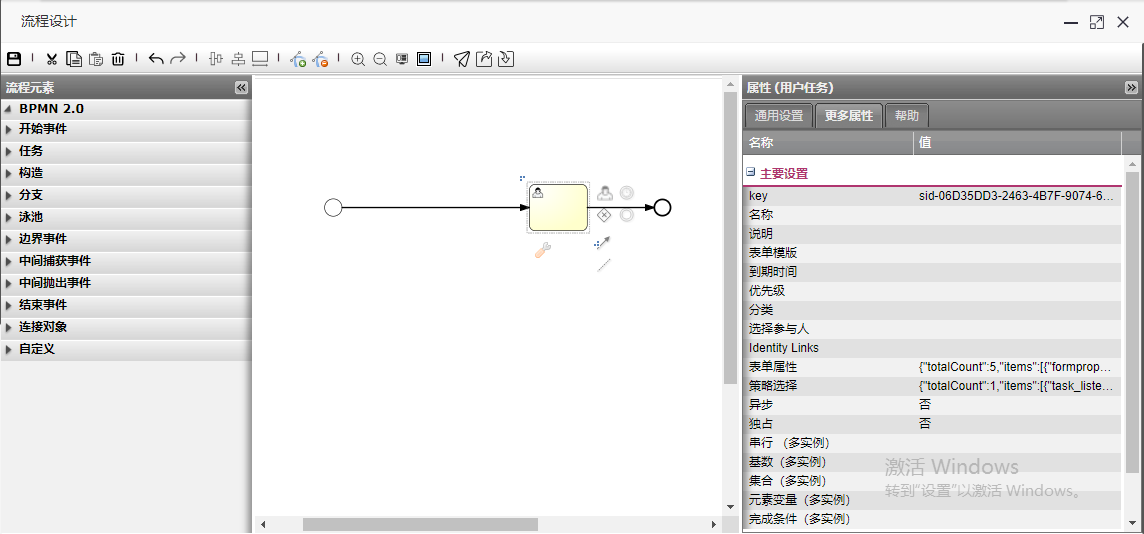Click the paper plane deploy icon

click(x=461, y=59)
